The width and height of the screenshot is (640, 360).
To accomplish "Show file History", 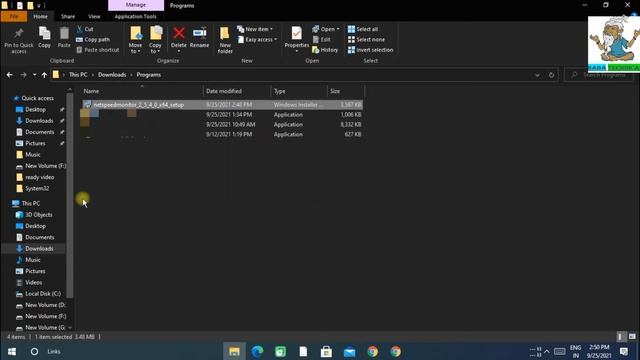I will [325, 50].
